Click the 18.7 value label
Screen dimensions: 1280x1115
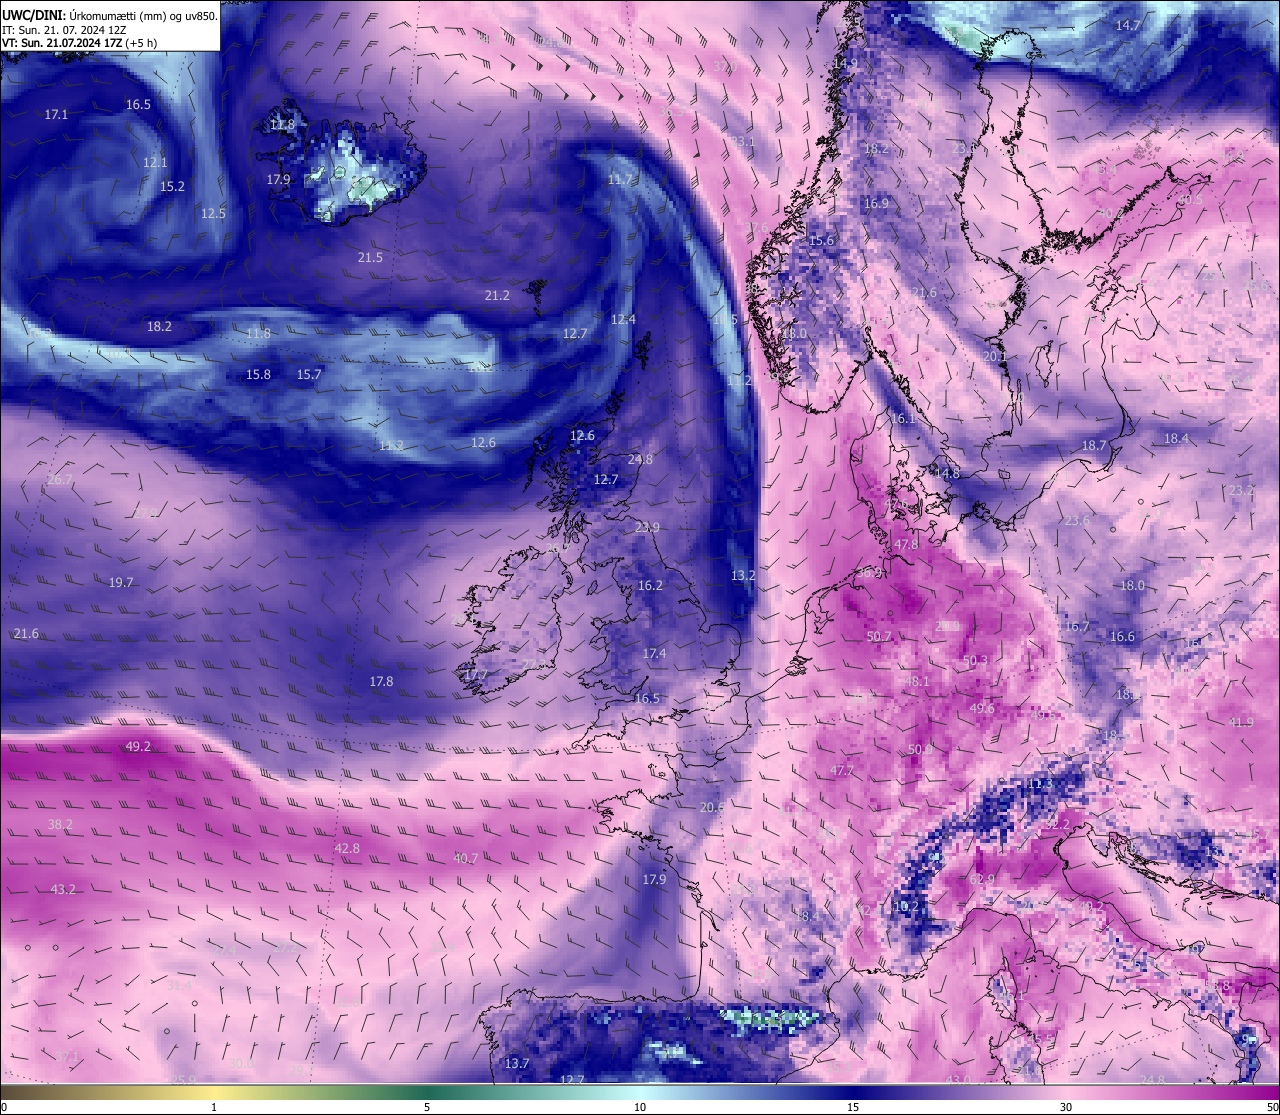pos(1094,445)
